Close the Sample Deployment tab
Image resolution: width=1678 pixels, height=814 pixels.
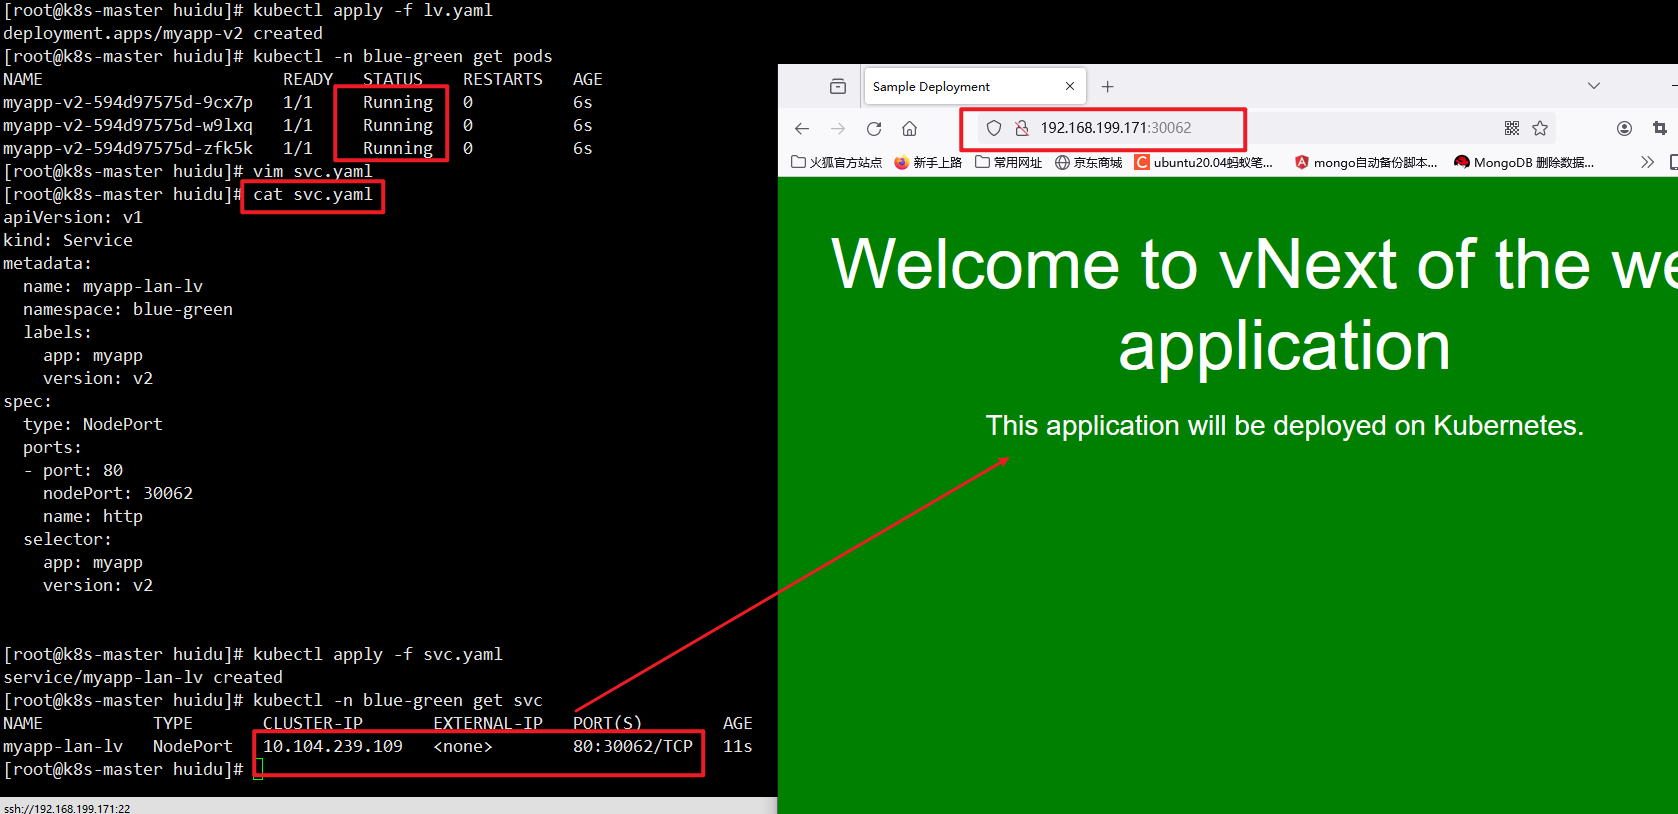coord(1070,86)
